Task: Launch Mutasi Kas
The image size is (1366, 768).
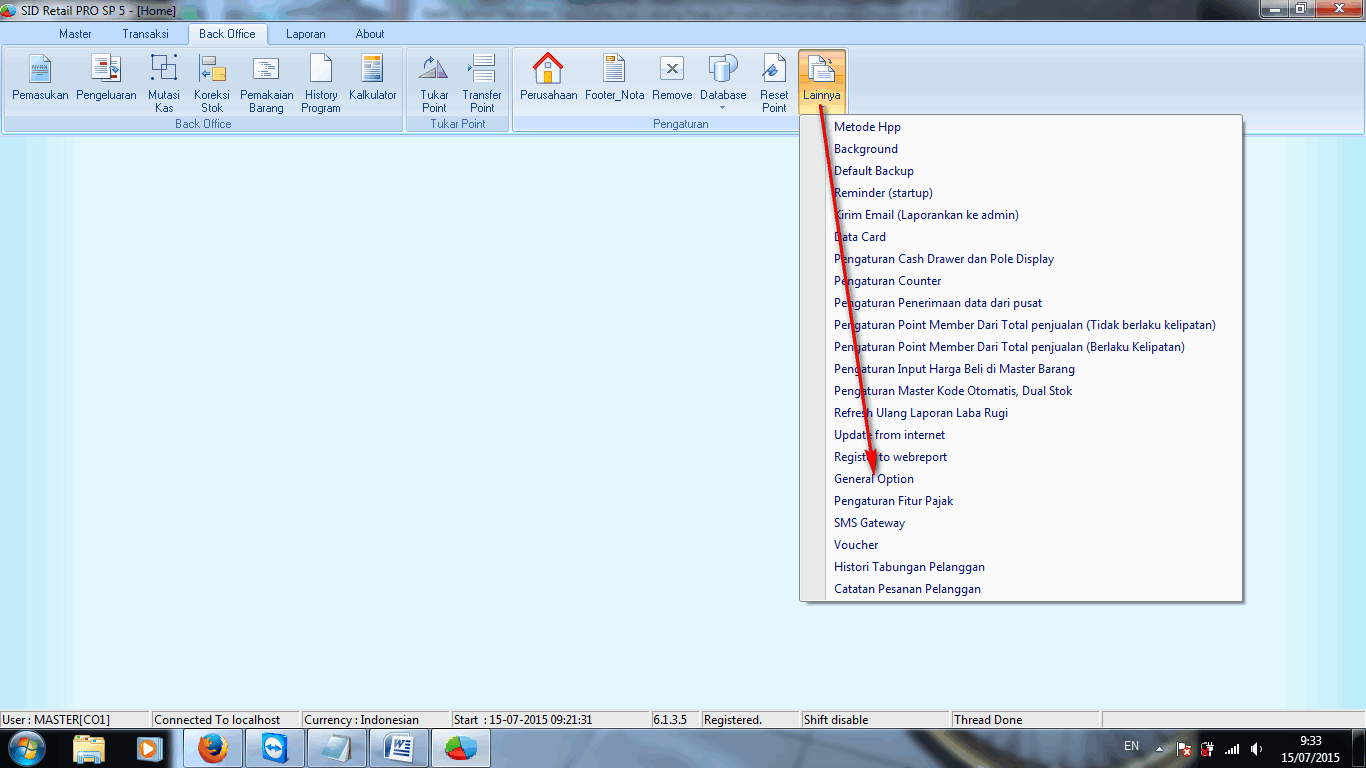Action: [x=164, y=82]
